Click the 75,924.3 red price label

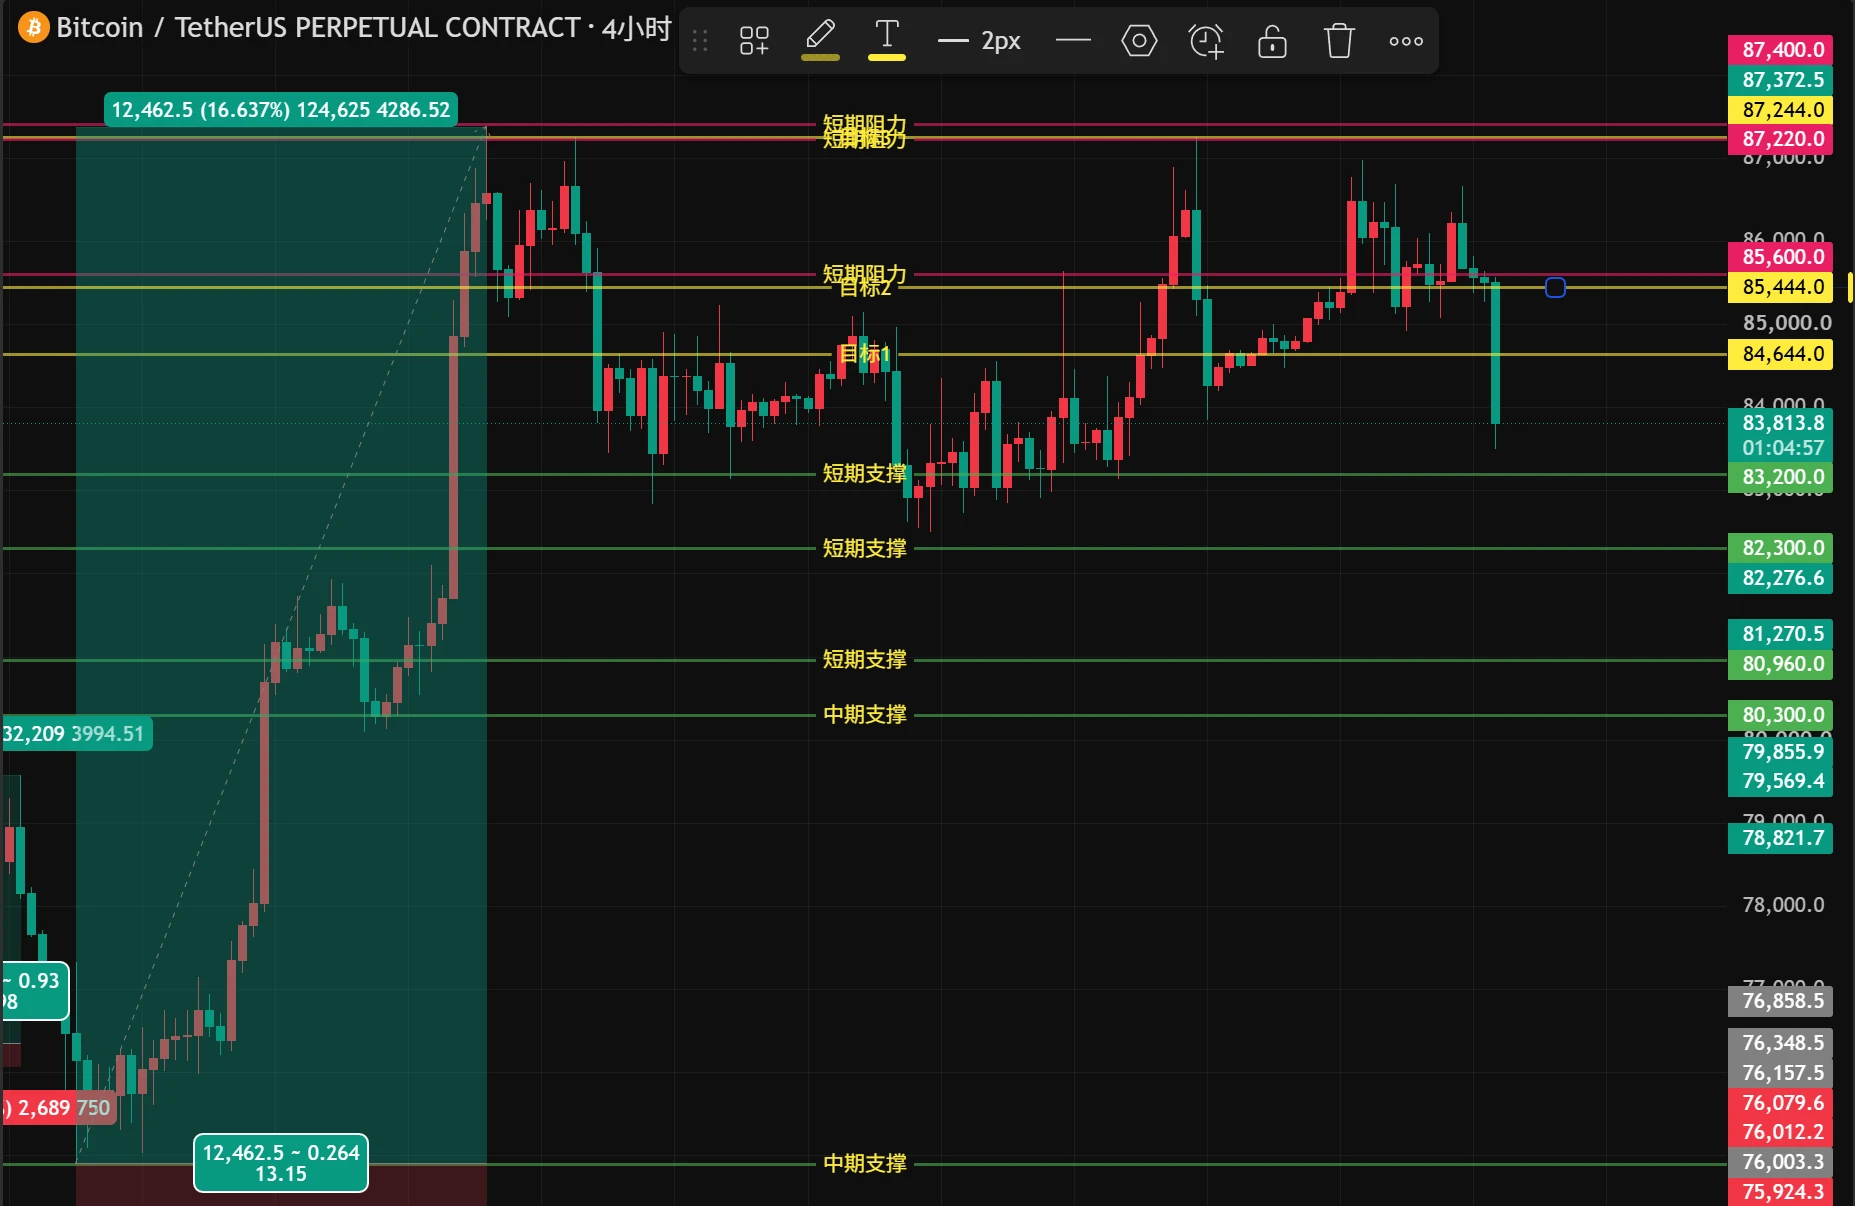click(x=1780, y=1192)
